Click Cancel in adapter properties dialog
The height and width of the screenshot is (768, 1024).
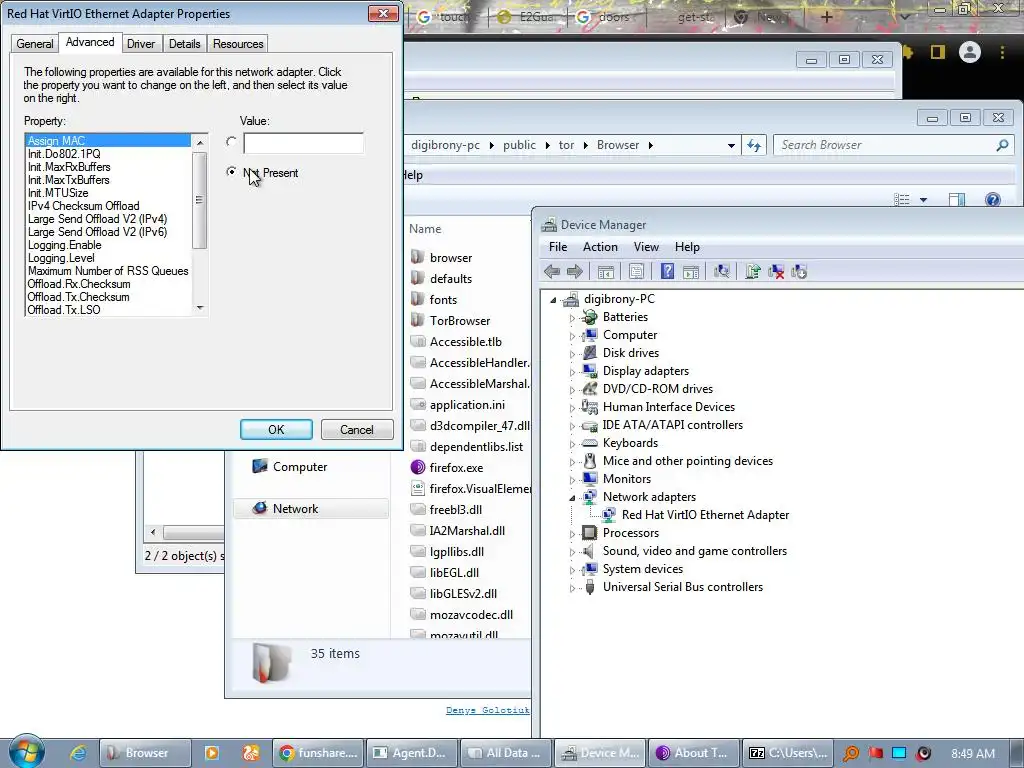357,430
